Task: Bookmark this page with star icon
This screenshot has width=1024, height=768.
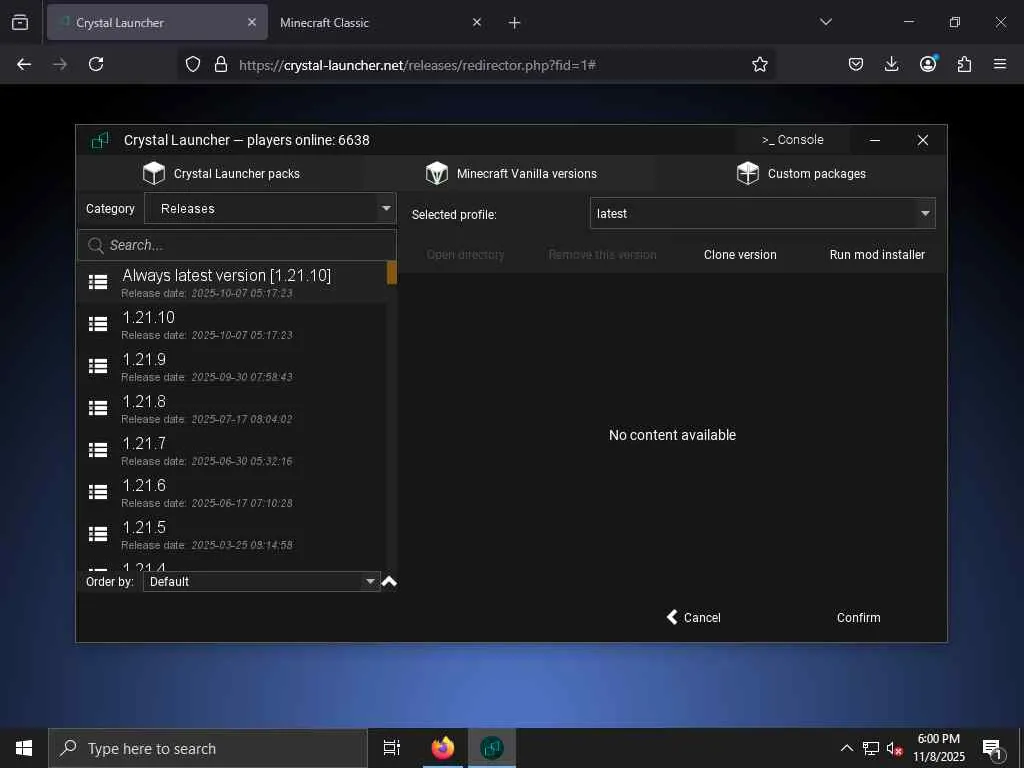Action: coord(760,64)
